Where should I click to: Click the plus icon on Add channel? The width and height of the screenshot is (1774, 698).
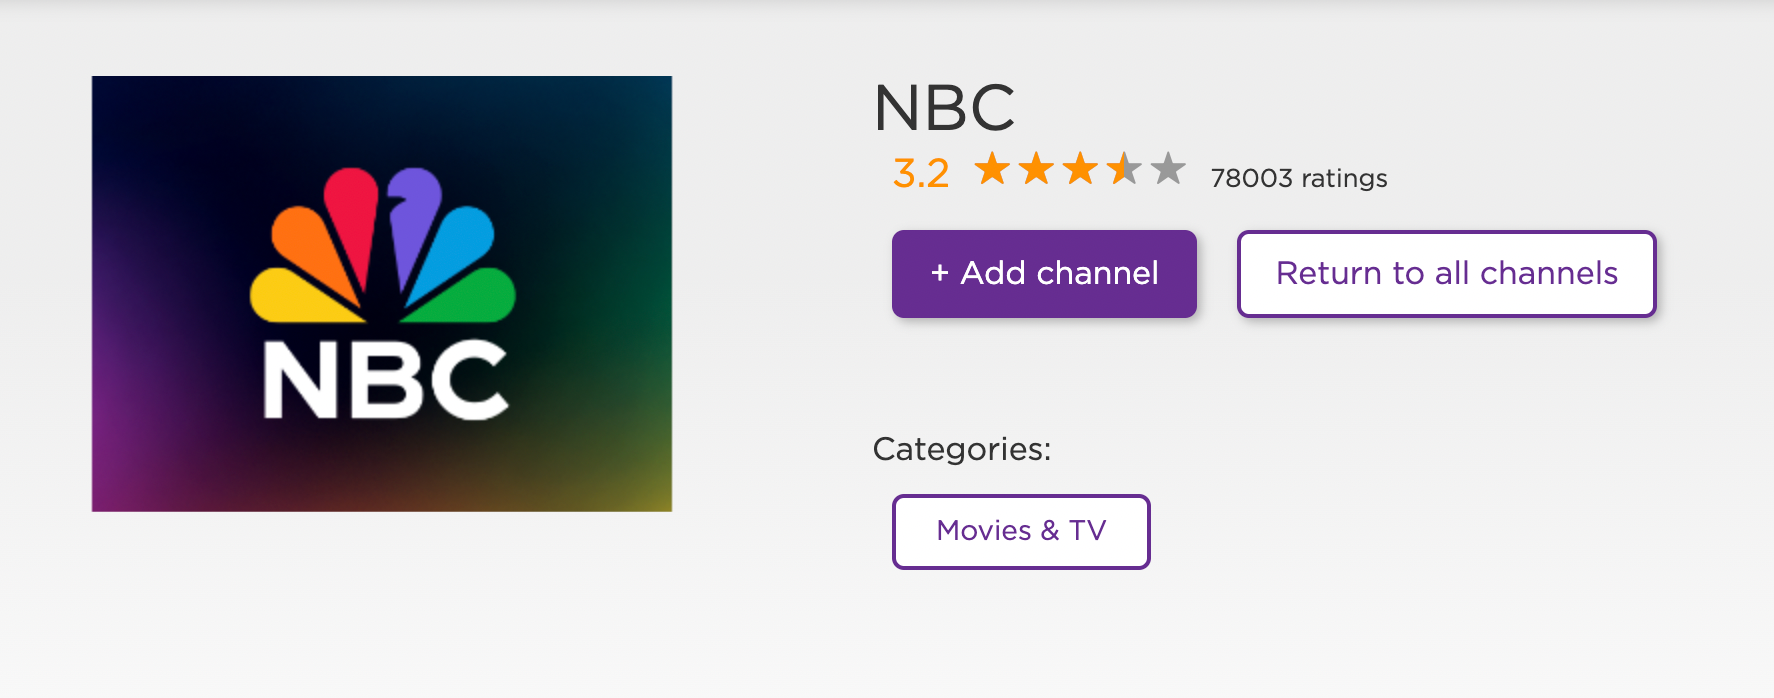tap(941, 273)
